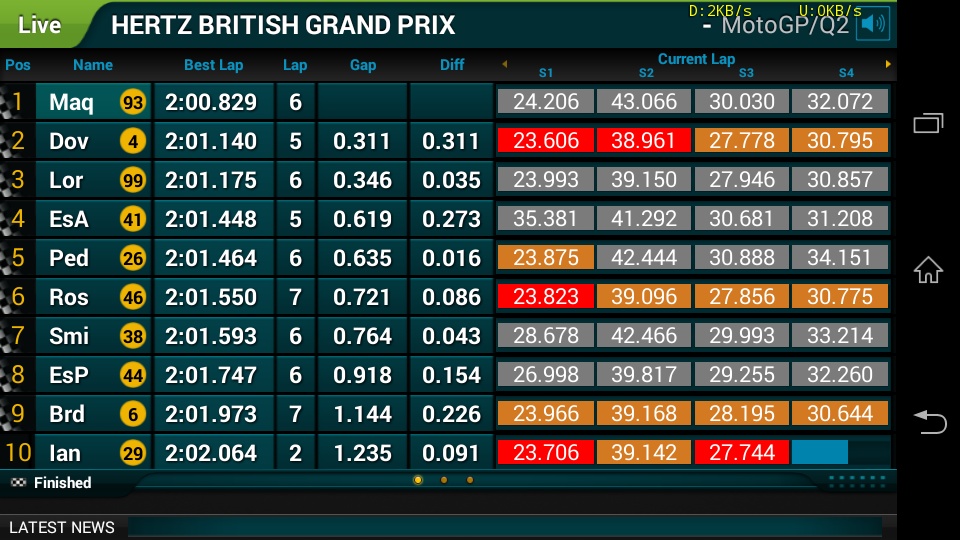
Task: Tap the Android home icon
Action: pyautogui.click(x=928, y=270)
